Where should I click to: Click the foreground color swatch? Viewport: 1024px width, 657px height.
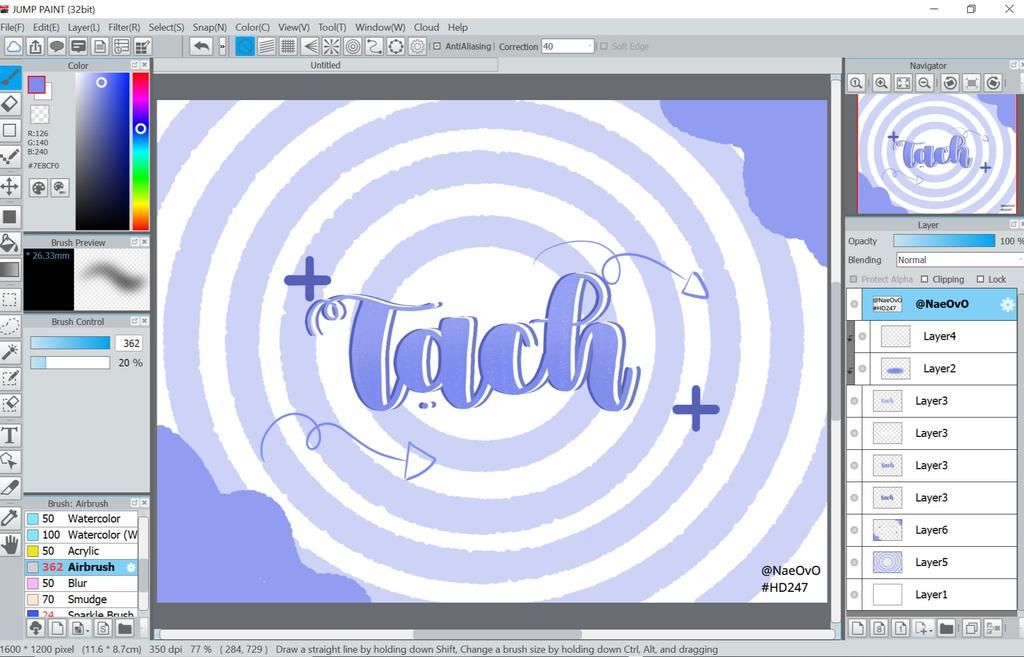(x=36, y=84)
